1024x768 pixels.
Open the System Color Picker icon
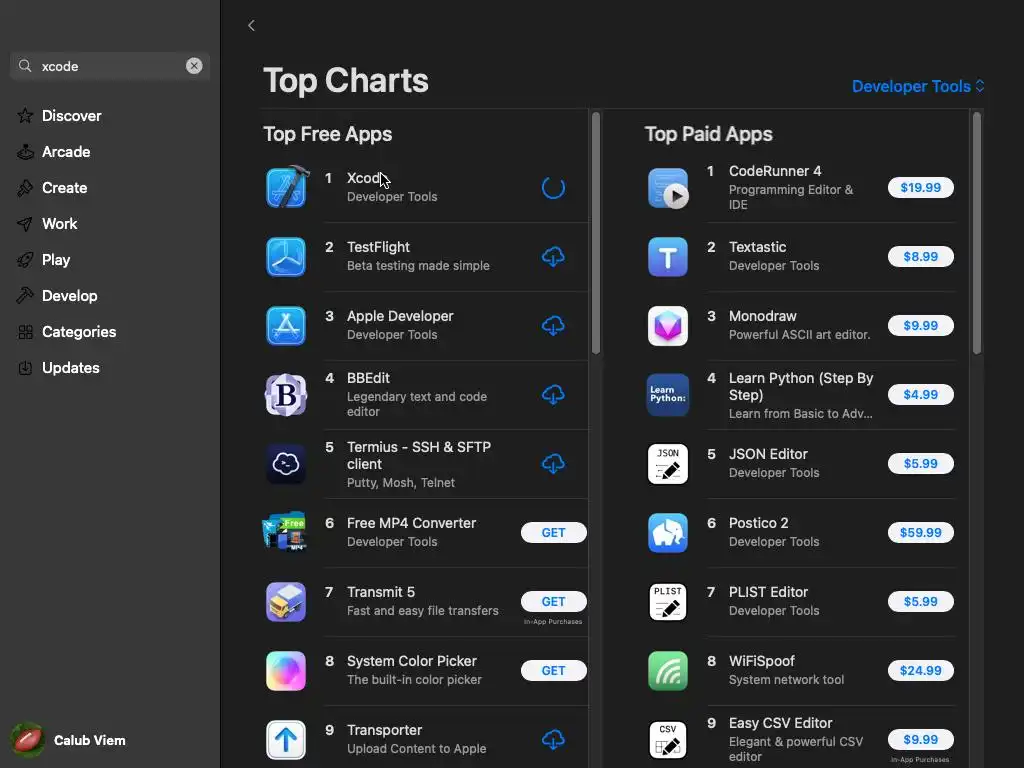[286, 671]
